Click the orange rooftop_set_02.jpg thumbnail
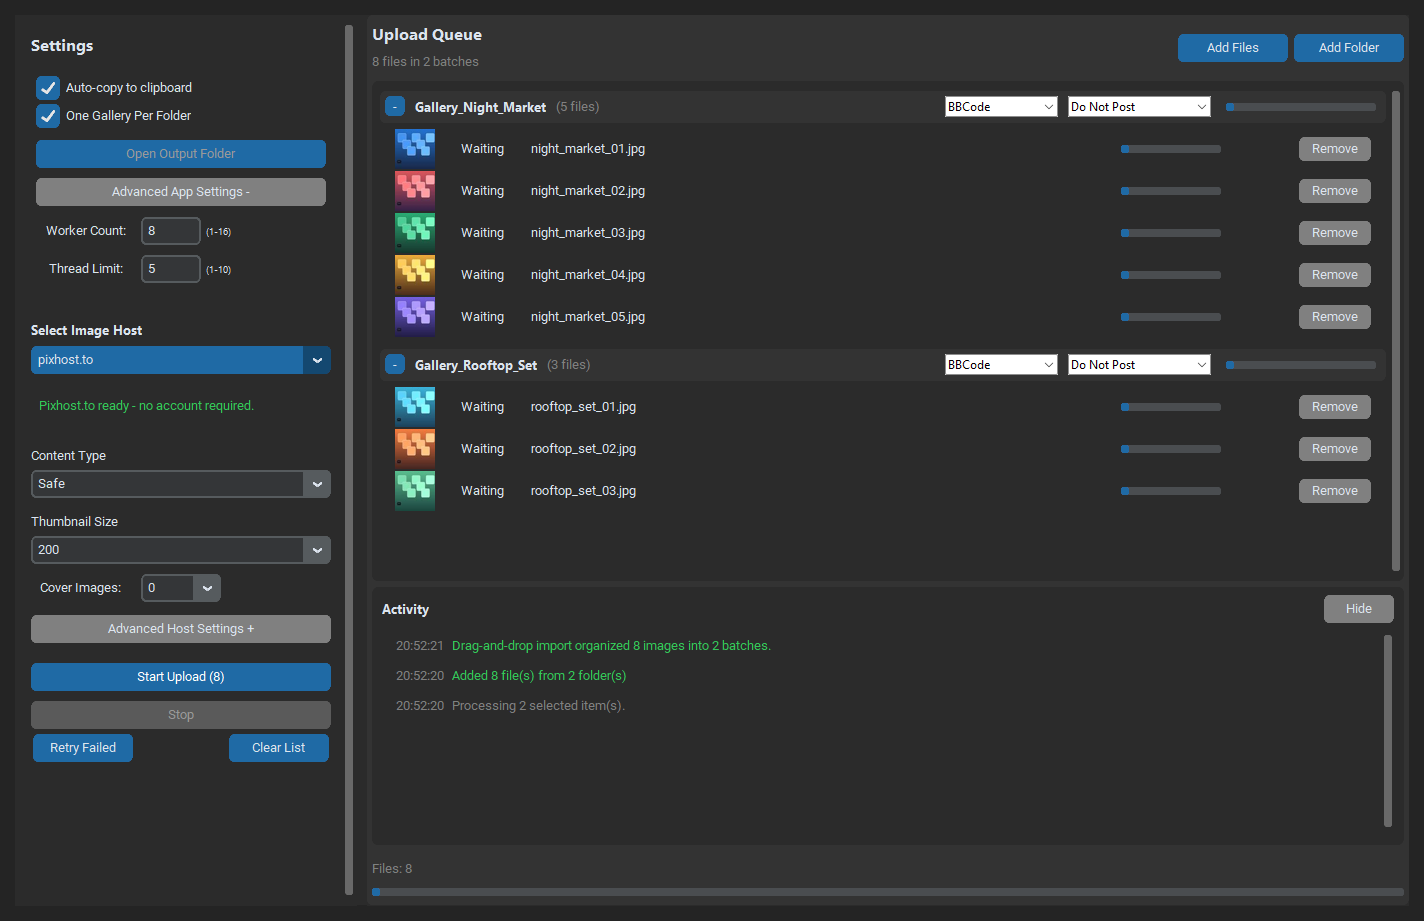Image resolution: width=1424 pixels, height=921 pixels. point(415,449)
